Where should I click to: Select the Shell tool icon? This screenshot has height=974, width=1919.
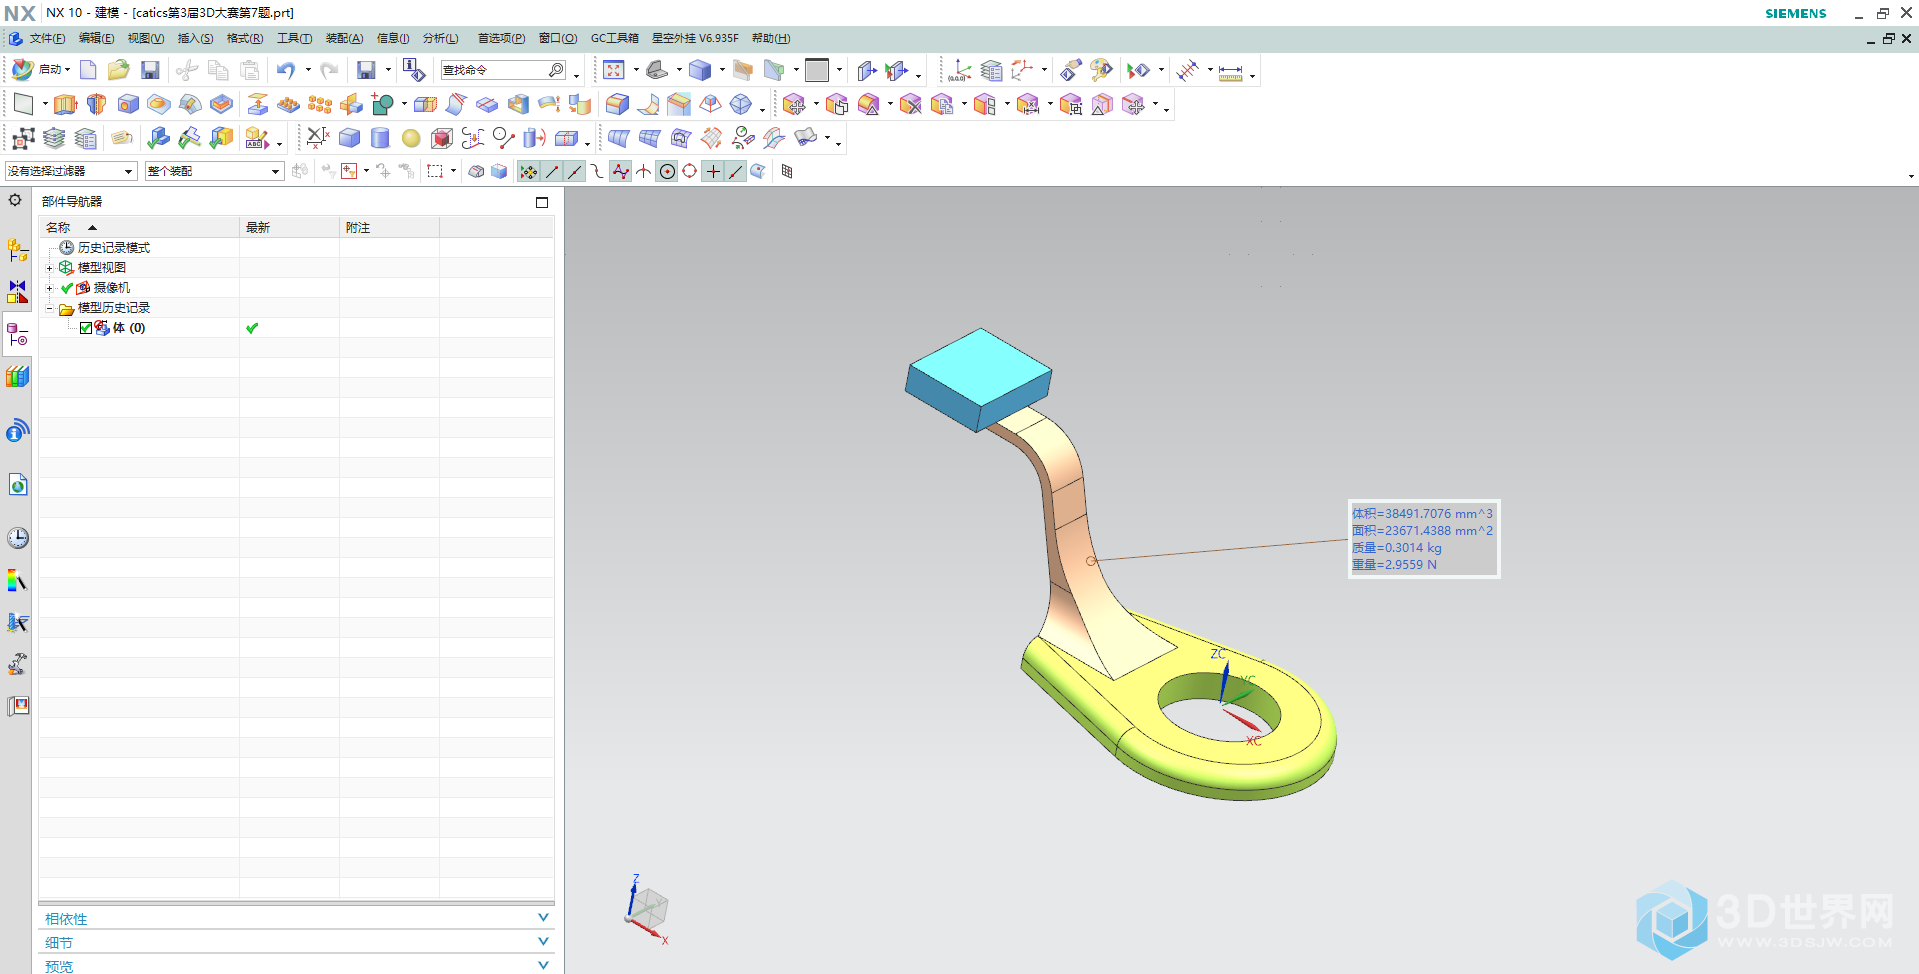[x=518, y=104]
